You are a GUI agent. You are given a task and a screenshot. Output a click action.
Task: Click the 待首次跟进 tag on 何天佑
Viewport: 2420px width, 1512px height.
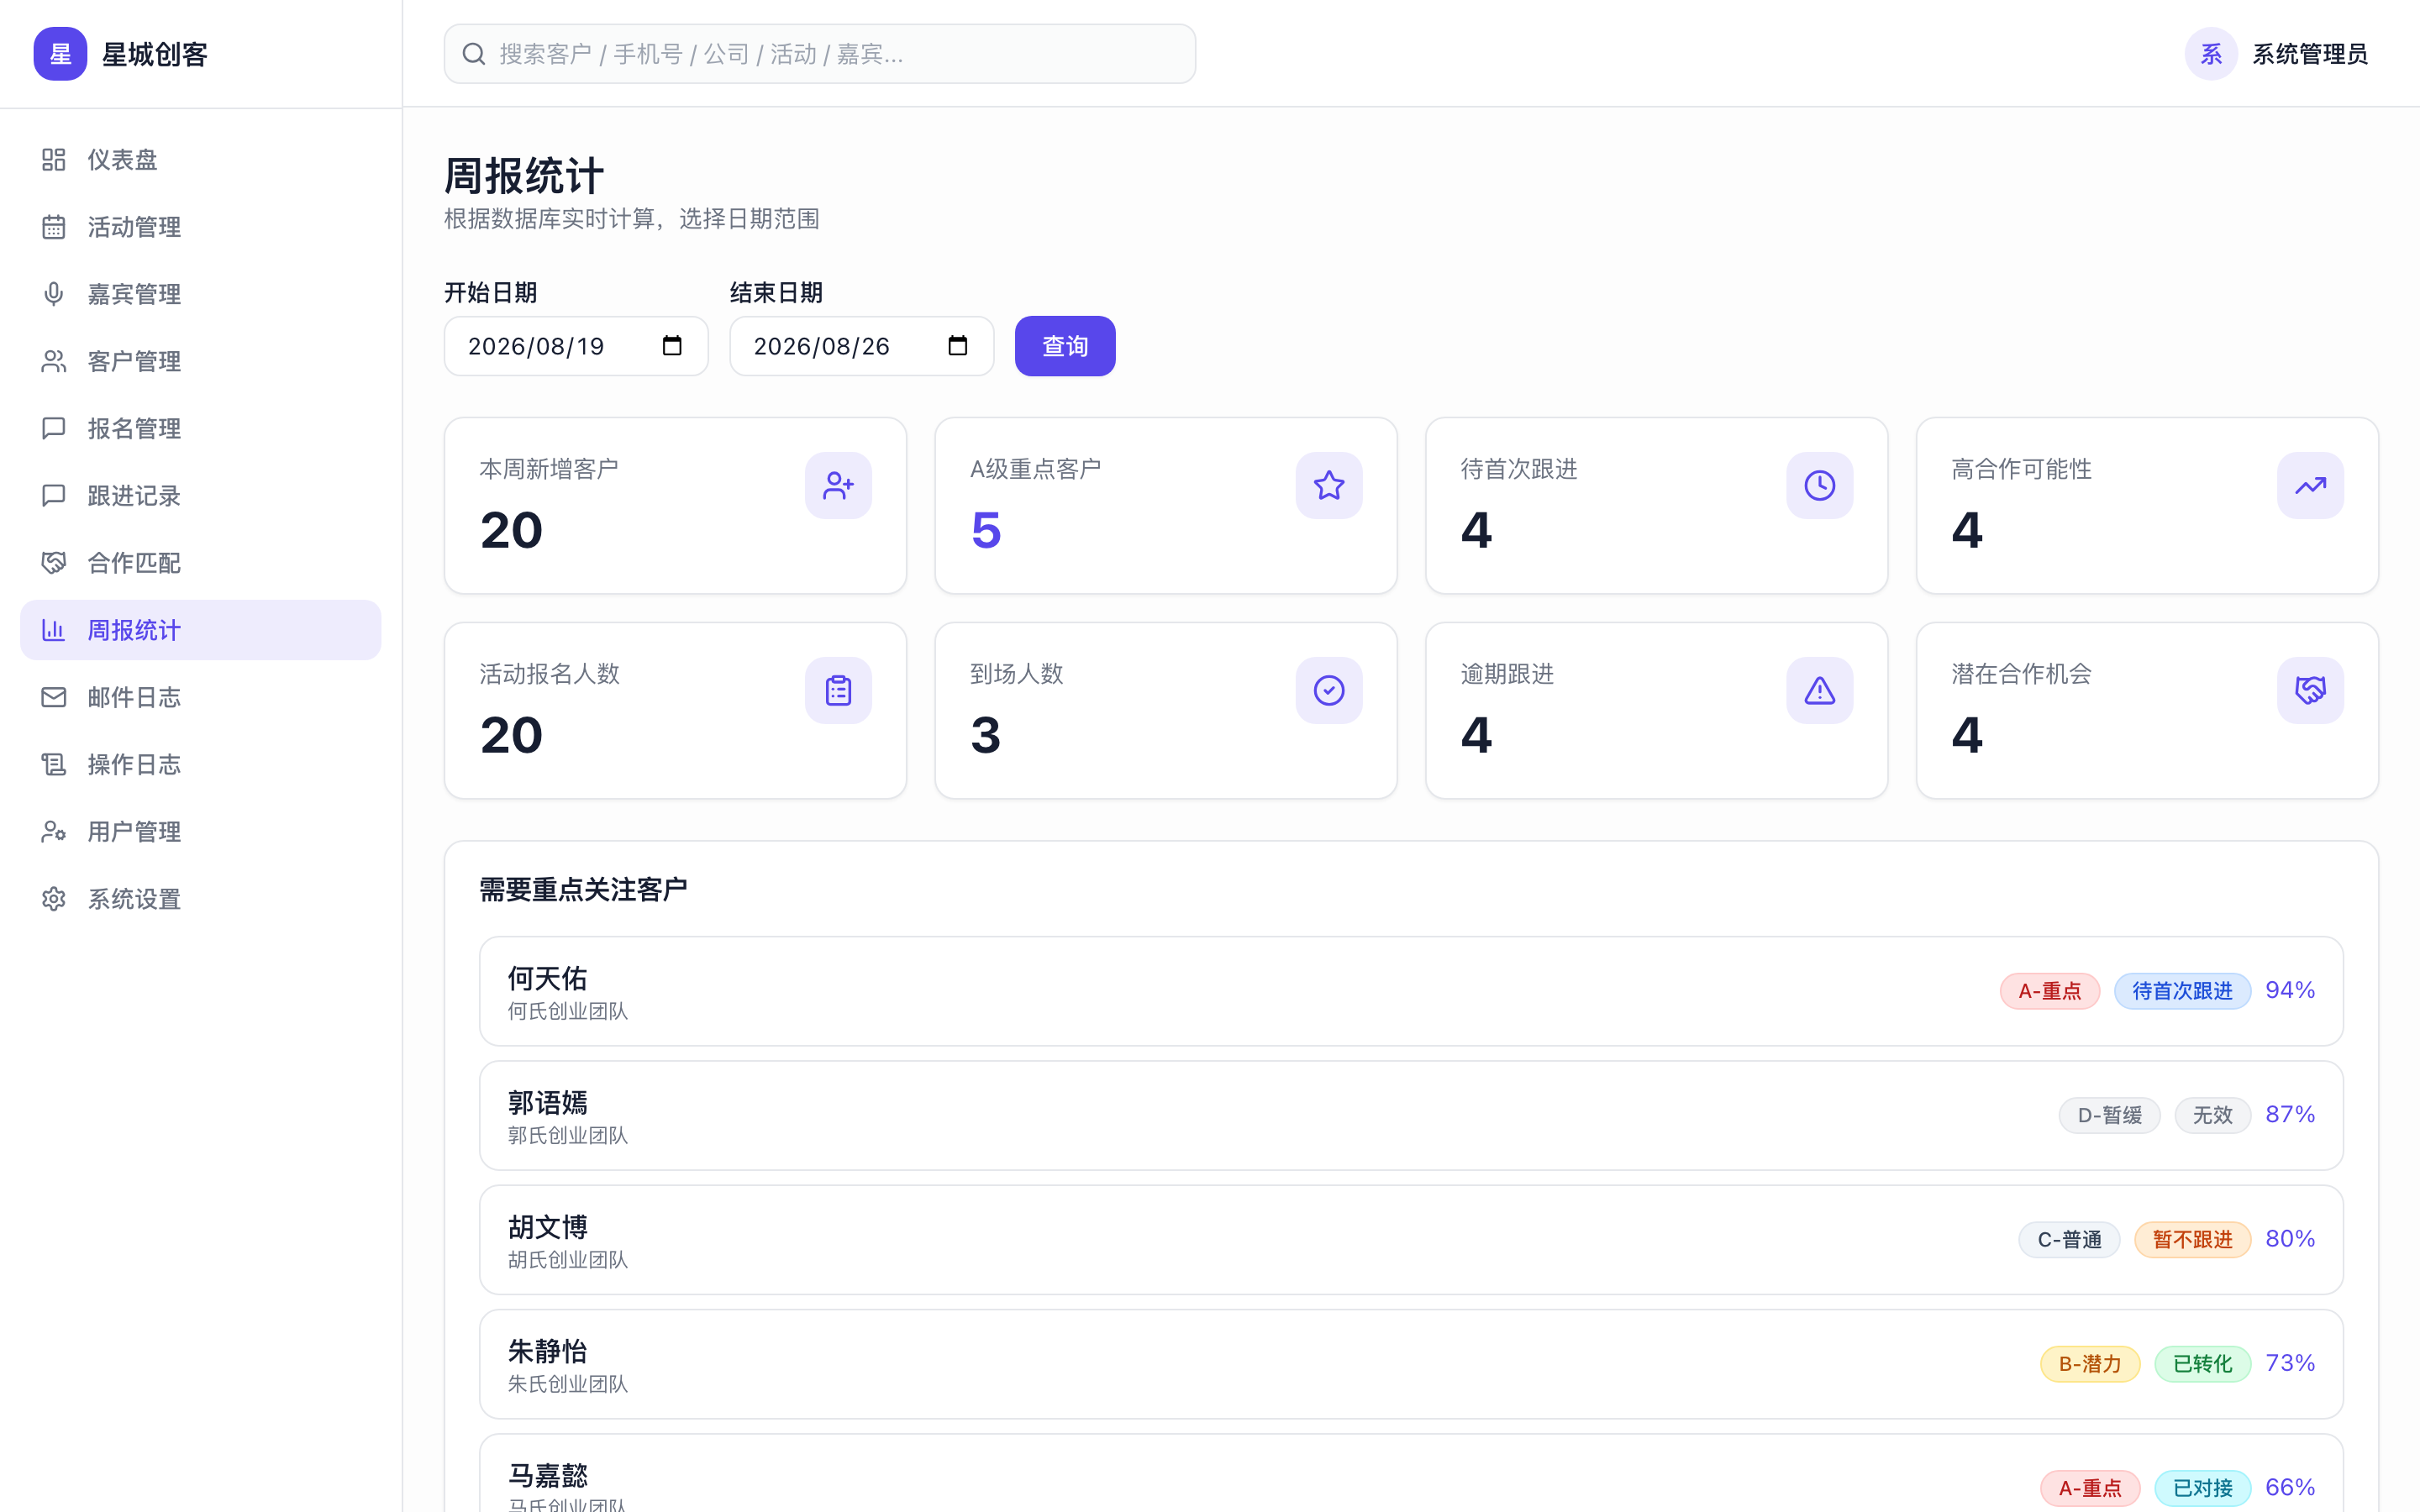(x=2182, y=991)
